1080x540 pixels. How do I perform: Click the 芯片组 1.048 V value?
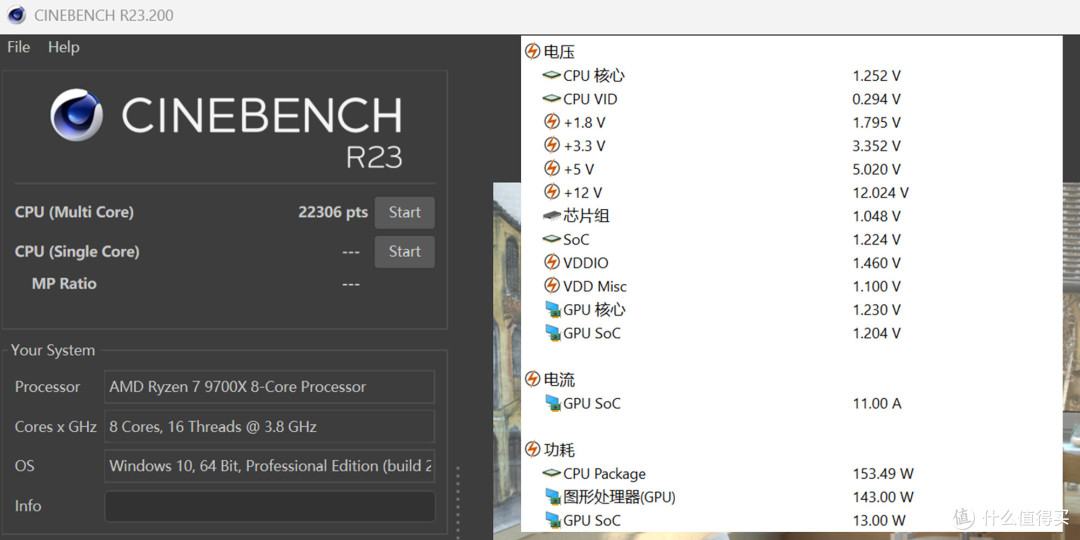click(x=876, y=216)
